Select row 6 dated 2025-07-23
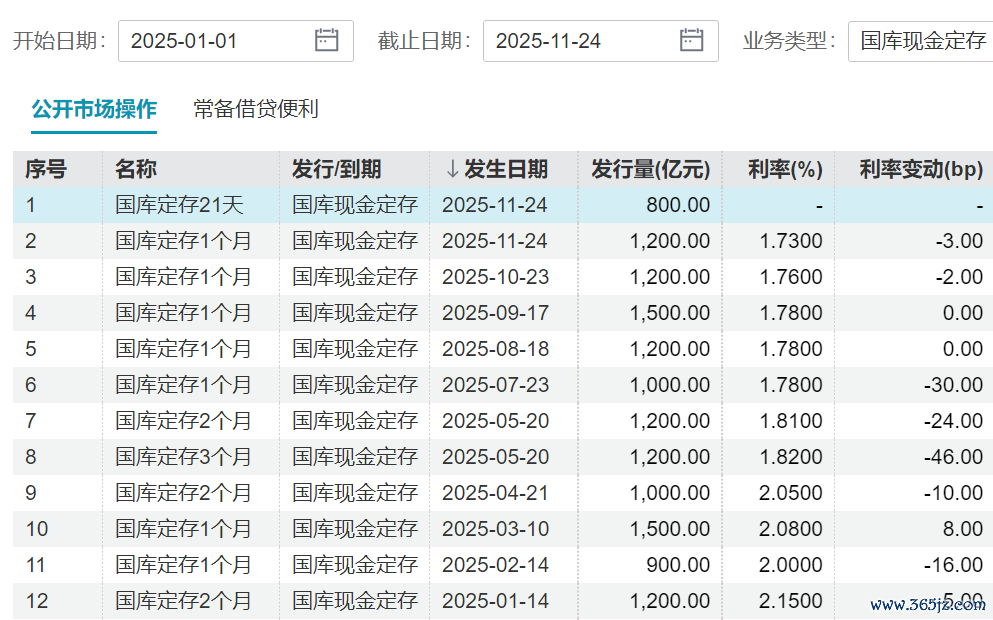 coord(495,385)
